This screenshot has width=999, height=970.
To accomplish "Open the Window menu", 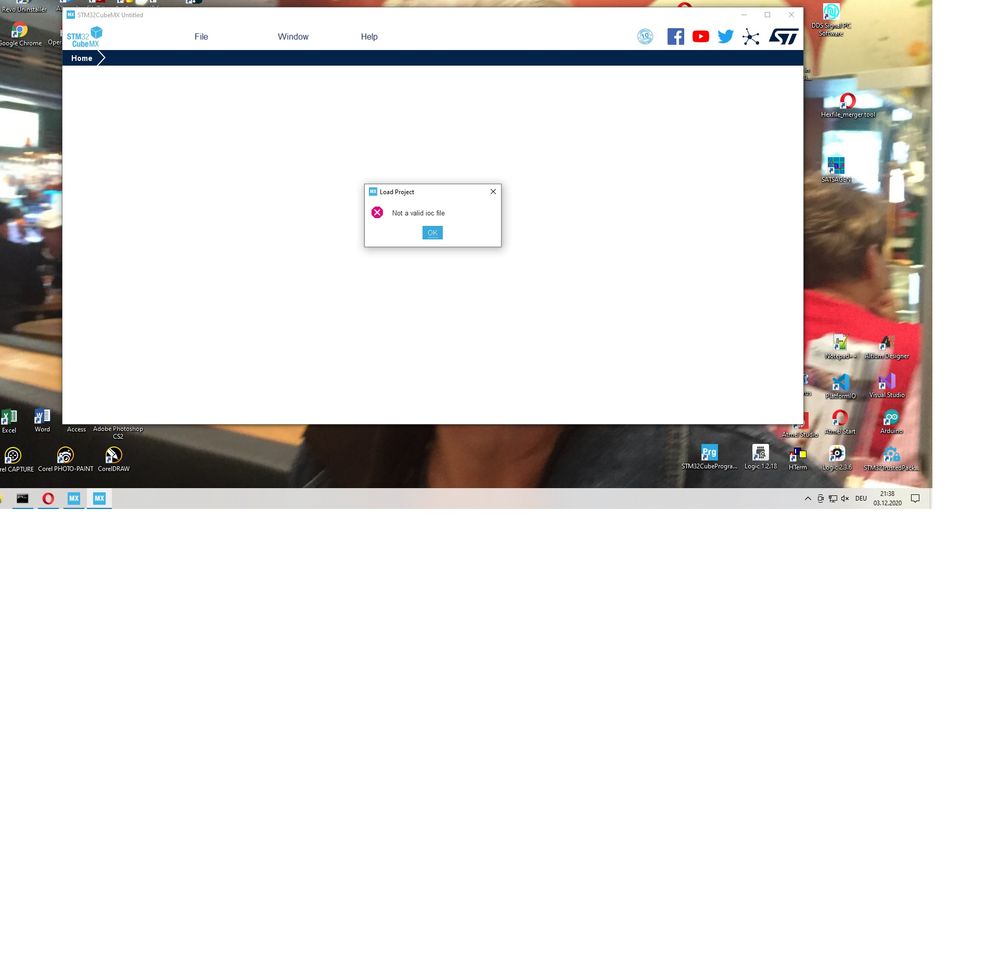I will (x=292, y=37).
